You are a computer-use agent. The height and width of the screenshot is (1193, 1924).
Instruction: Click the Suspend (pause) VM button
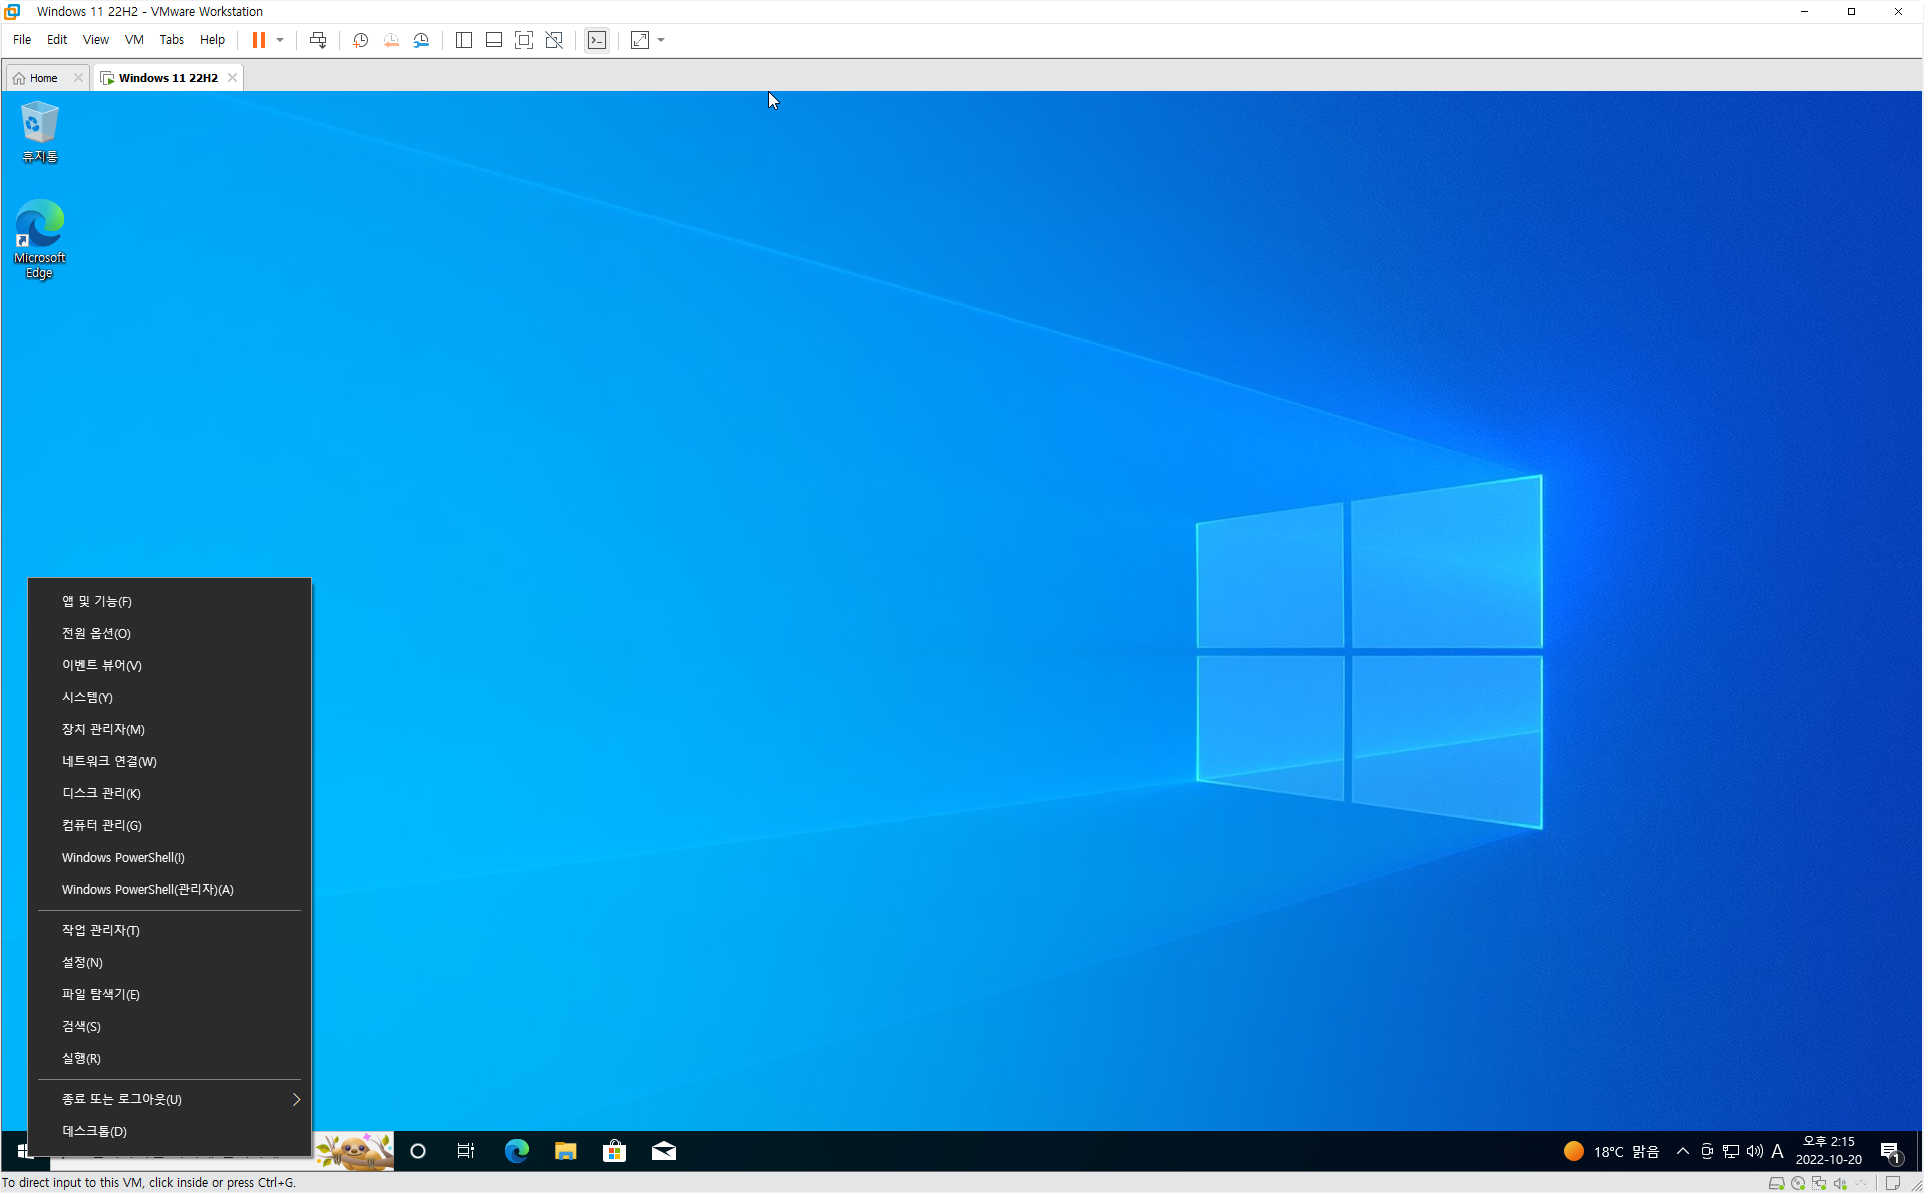(258, 40)
